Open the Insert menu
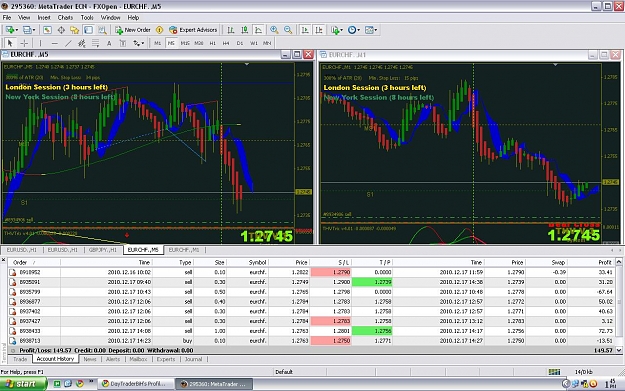The height and width of the screenshot is (391, 625). click(x=44, y=18)
